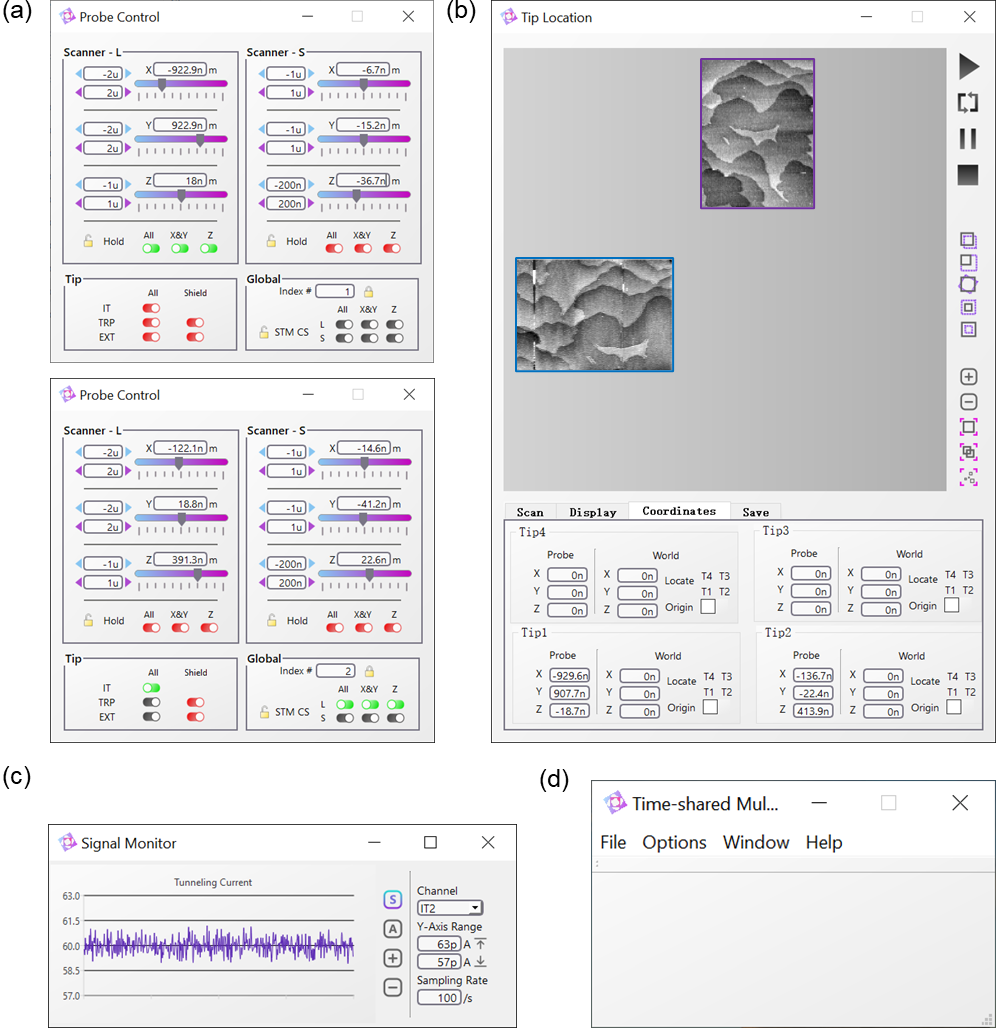Click the Y-Axis Range upper field showing 63p
Image resolution: width=1000 pixels, height=1028 pixels.
click(x=439, y=944)
